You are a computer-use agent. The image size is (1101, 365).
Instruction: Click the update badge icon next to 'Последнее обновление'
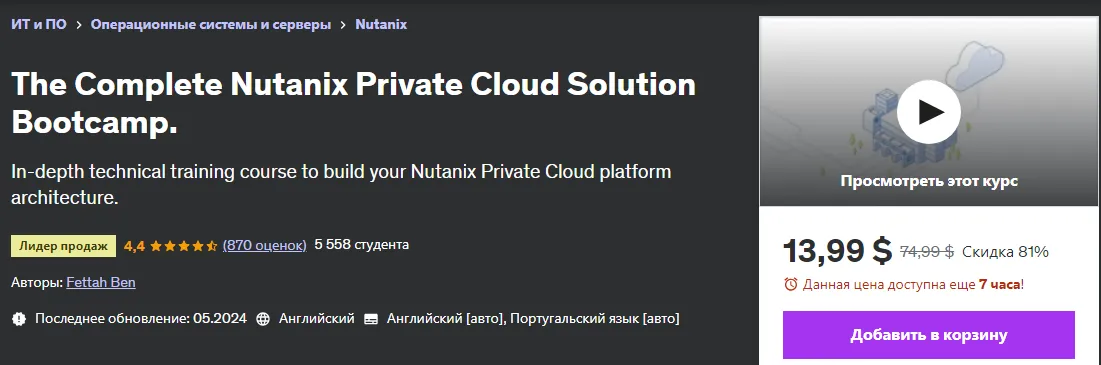tap(19, 319)
